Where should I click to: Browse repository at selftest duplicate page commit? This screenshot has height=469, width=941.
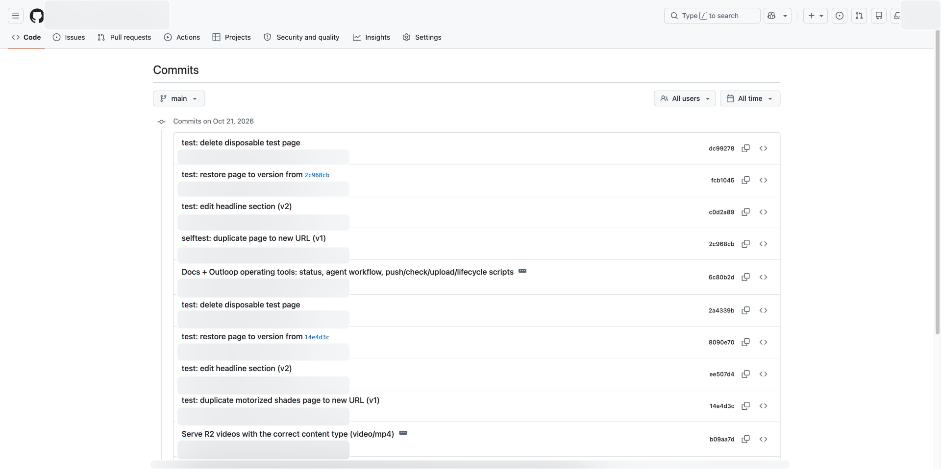(x=763, y=243)
